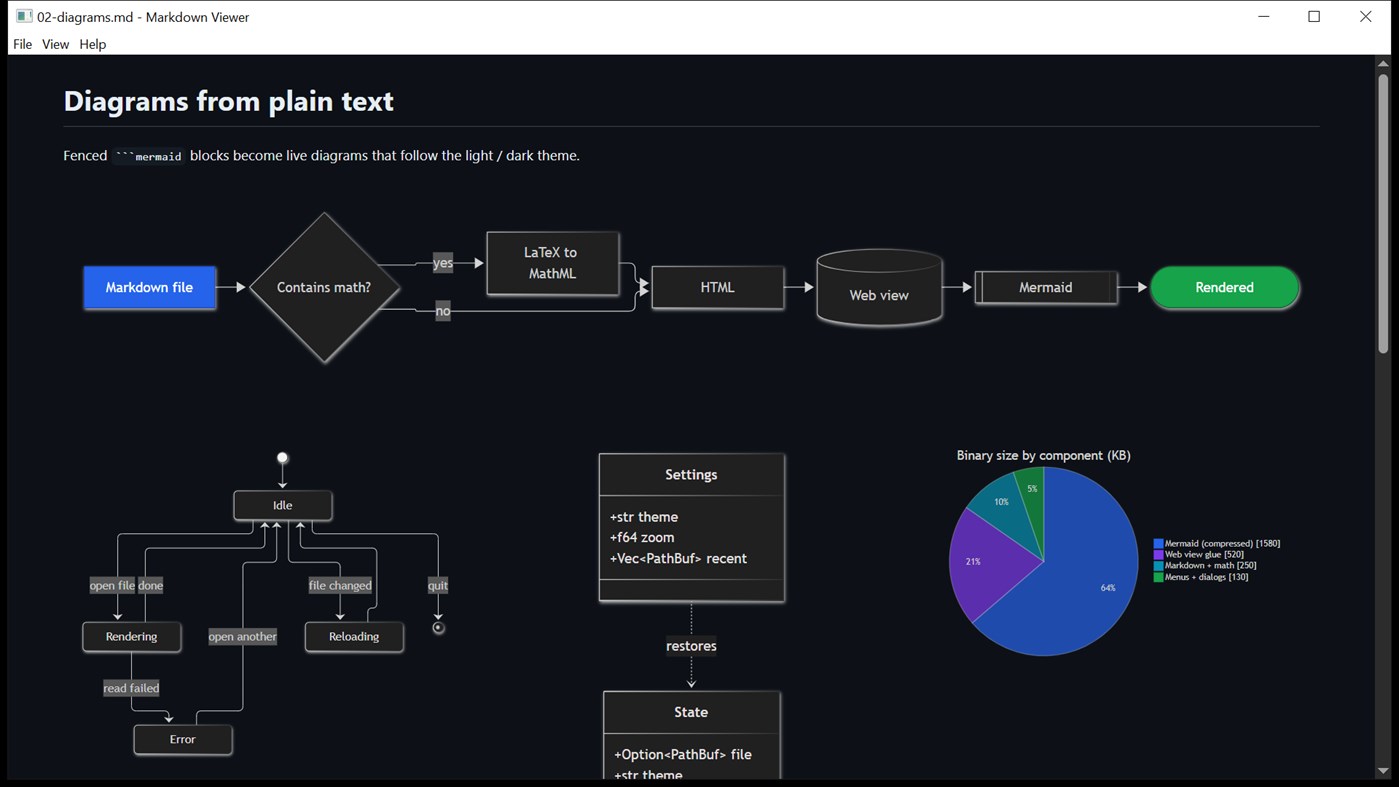The width and height of the screenshot is (1399, 787).
Task: Click the vertical scrollbar thumb
Action: click(1383, 214)
